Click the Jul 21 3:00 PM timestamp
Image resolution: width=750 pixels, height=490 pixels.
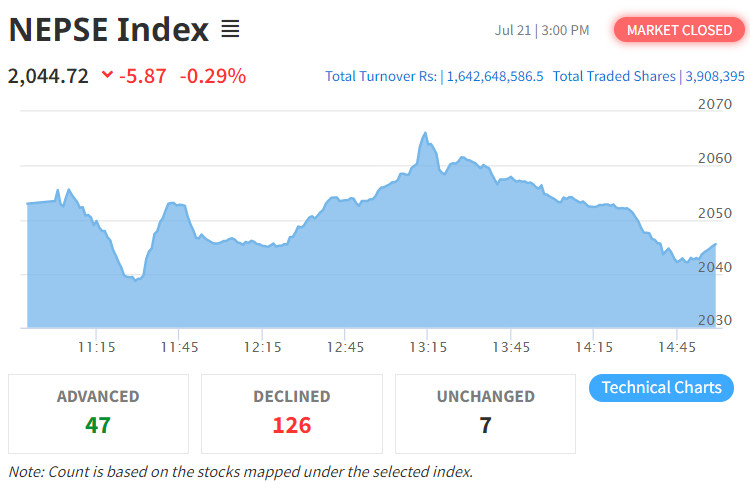542,30
